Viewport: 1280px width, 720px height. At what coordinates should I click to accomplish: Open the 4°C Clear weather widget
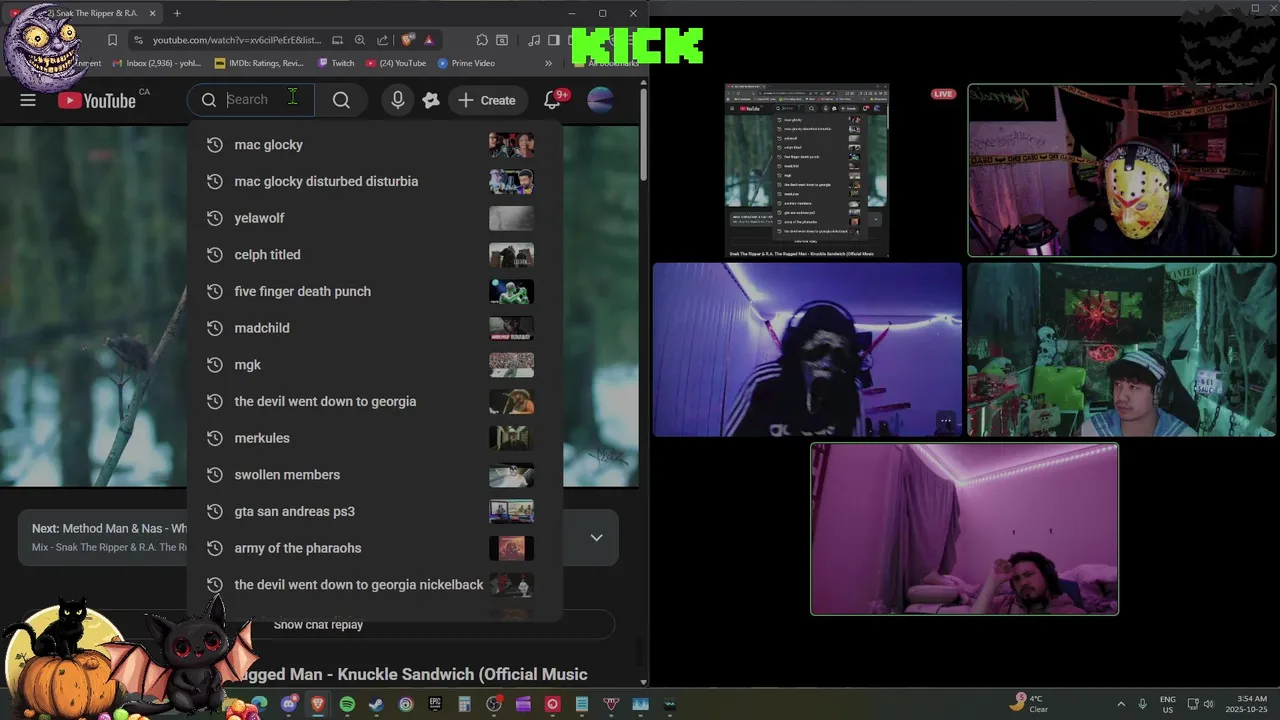[x=1029, y=704]
